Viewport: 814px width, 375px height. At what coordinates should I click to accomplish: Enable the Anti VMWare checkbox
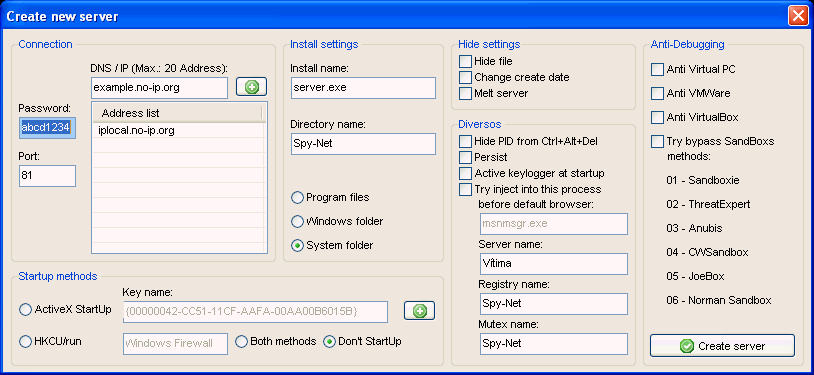tap(657, 93)
